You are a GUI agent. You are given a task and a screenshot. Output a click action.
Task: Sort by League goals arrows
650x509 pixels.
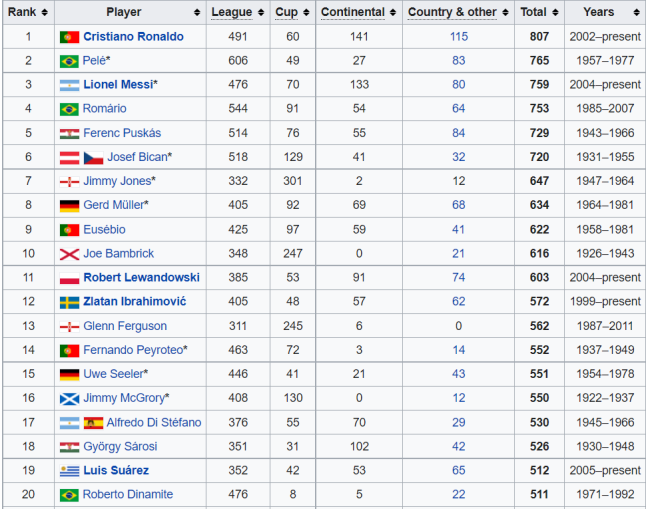tap(261, 12)
